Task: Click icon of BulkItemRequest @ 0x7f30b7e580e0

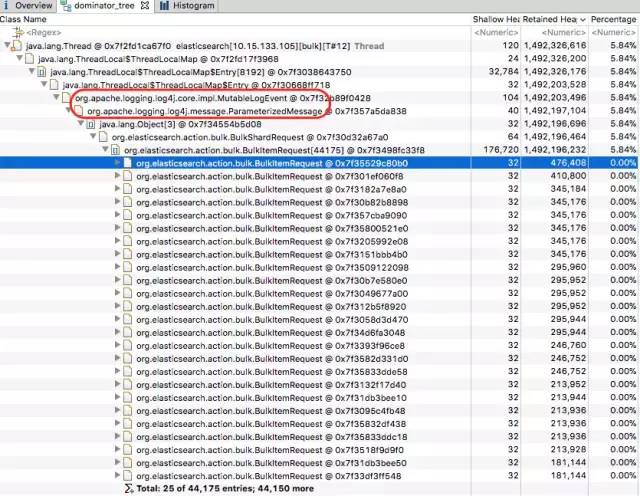Action: click(x=128, y=280)
